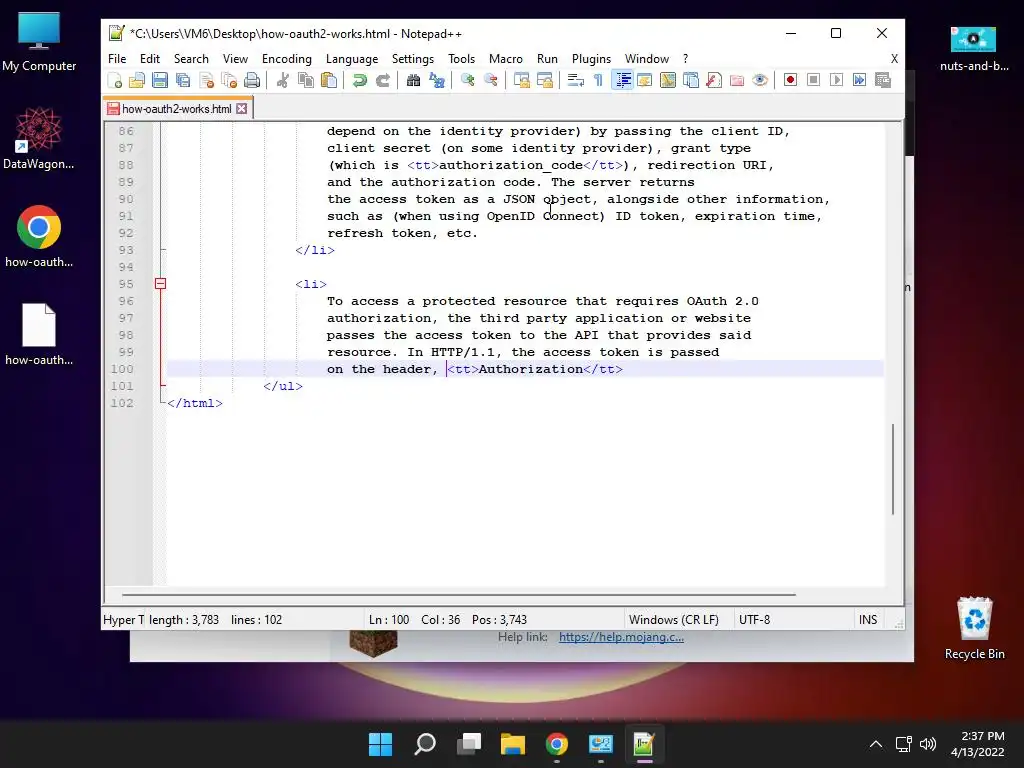Open the Plugins menu

click(591, 59)
